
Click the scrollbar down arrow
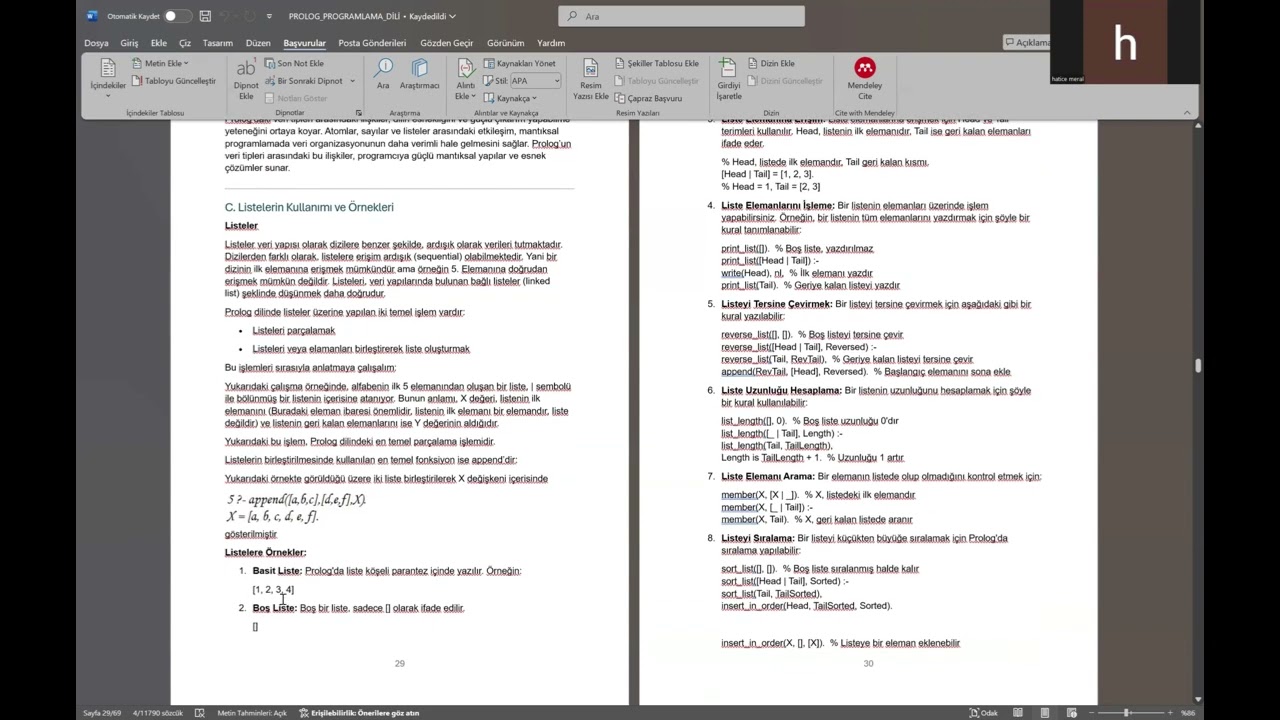point(1198,699)
